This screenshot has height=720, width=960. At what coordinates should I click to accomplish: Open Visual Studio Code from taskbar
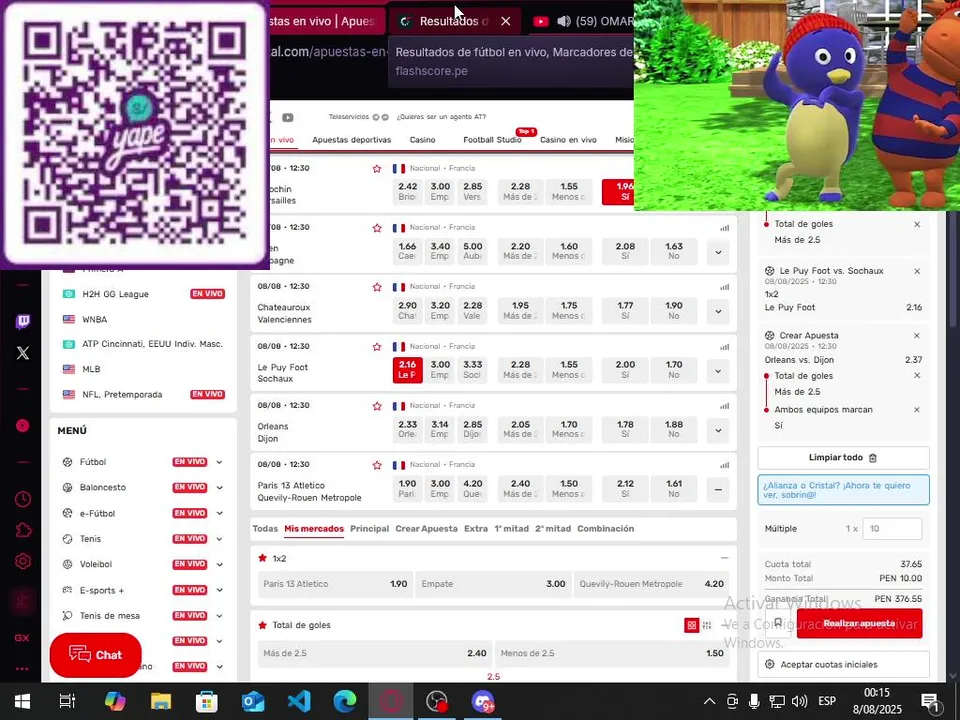(299, 701)
